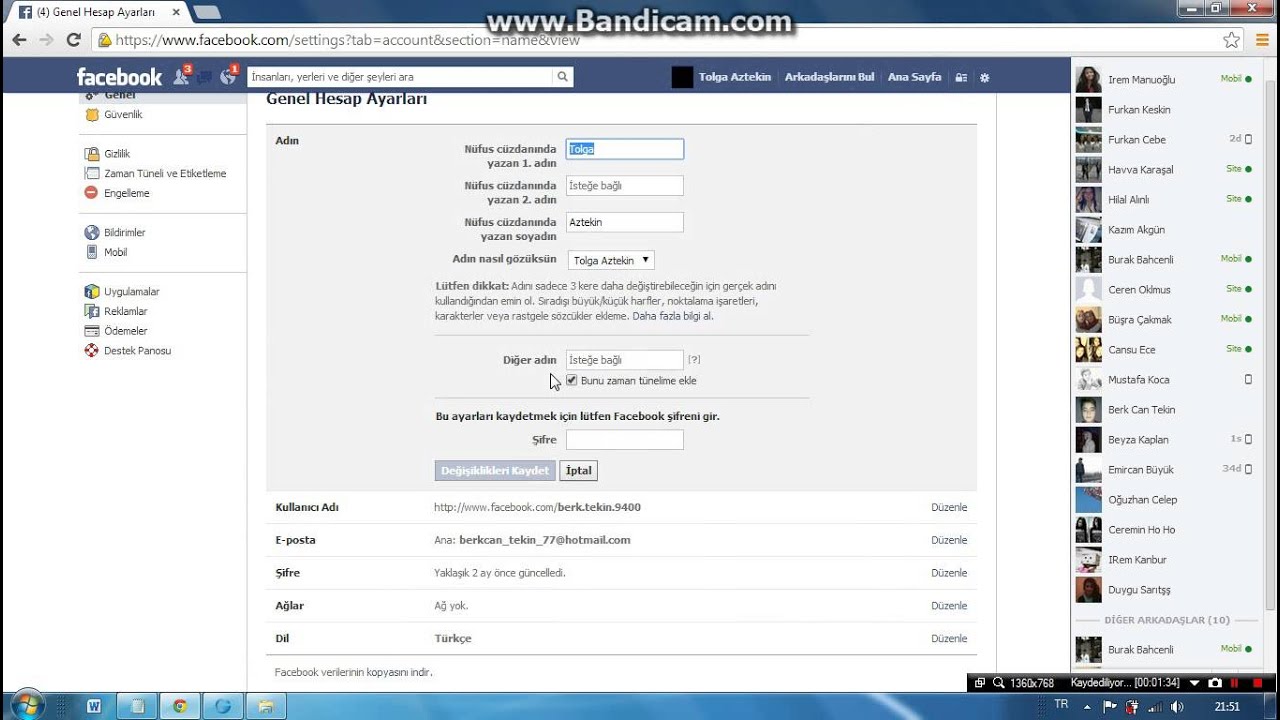Click Düzenle for Dil row
The image size is (1280, 720).
click(949, 639)
